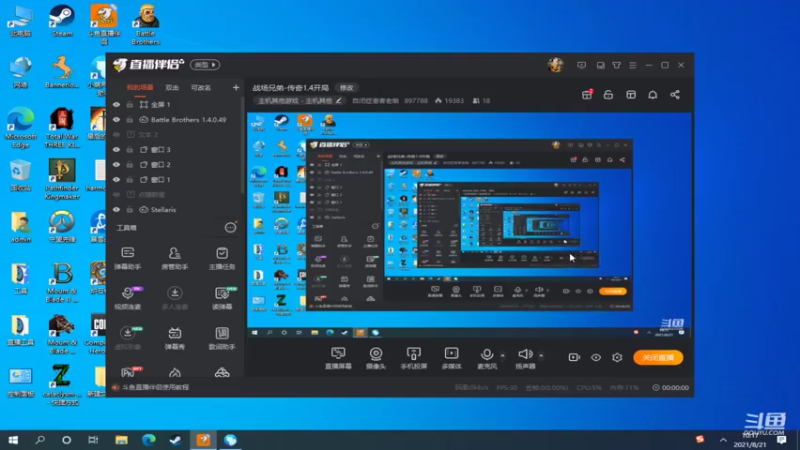800x450 pixels.
Task: Open the Battle Brothers desktop shortcut
Action: (145, 24)
